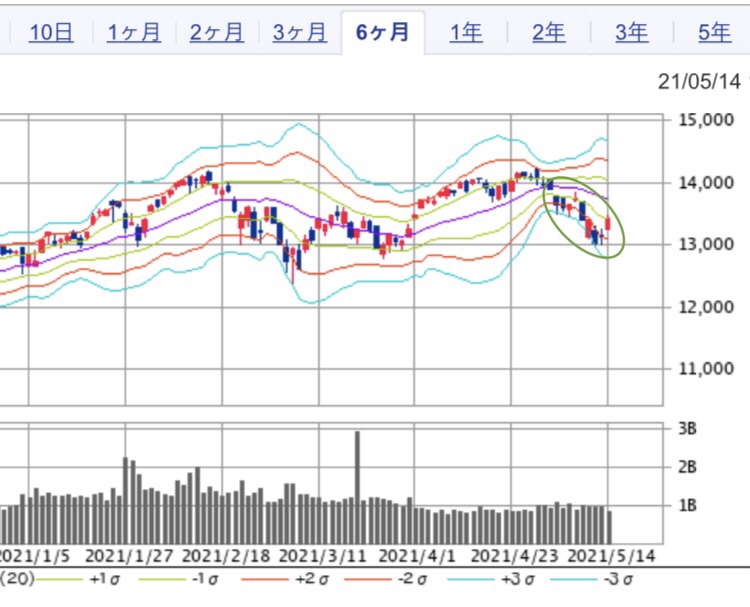Click the 15,000 price axis label
The image size is (750, 607).
(x=706, y=120)
